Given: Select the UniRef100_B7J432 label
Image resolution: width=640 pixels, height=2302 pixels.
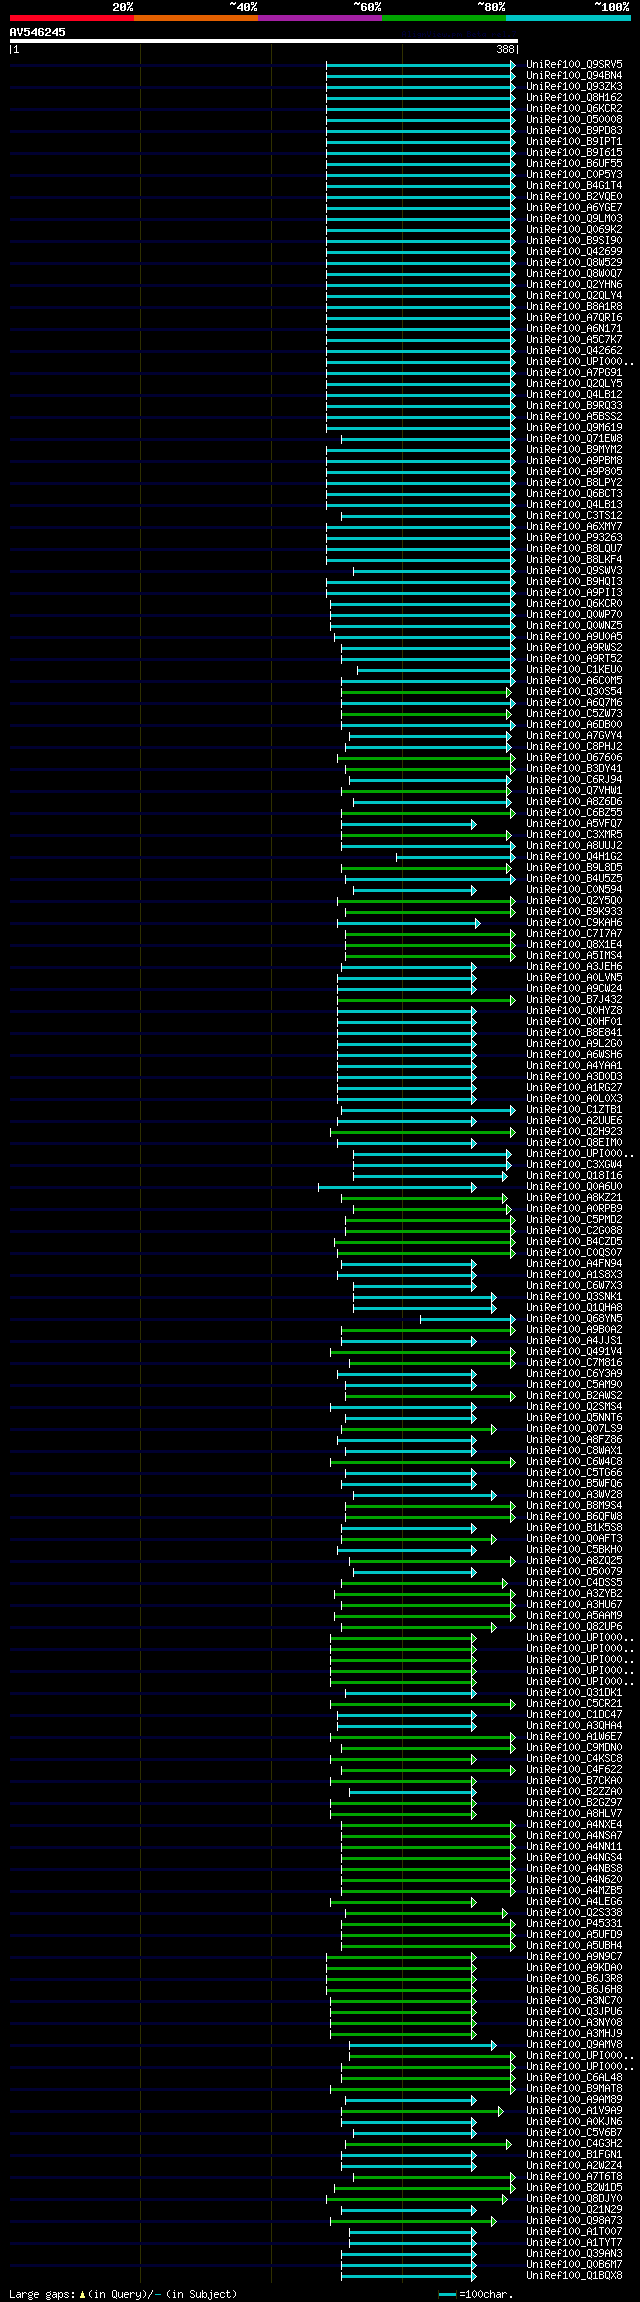Looking at the screenshot, I should pyautogui.click(x=574, y=999).
